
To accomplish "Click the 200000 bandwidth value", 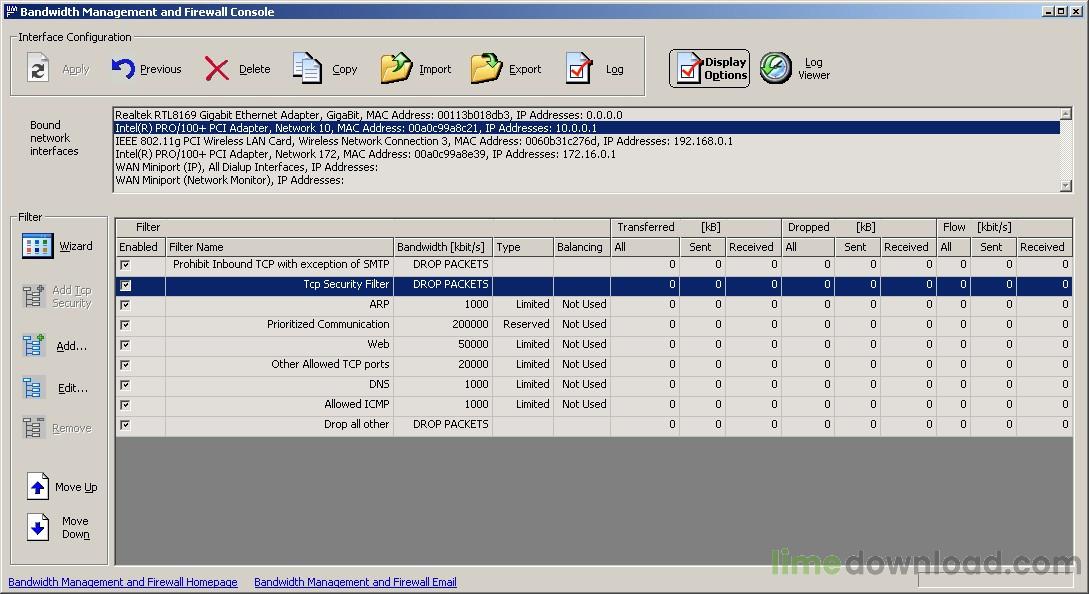I will [x=470, y=324].
